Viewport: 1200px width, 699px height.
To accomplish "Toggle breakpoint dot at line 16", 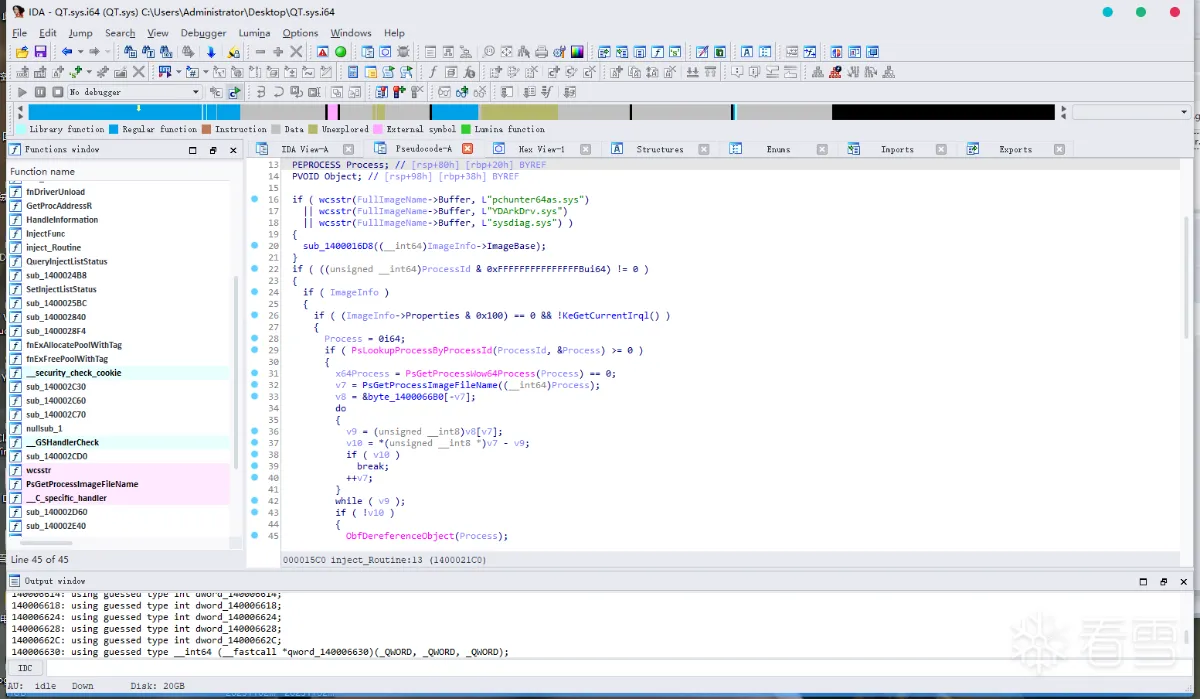I will coord(256,200).
